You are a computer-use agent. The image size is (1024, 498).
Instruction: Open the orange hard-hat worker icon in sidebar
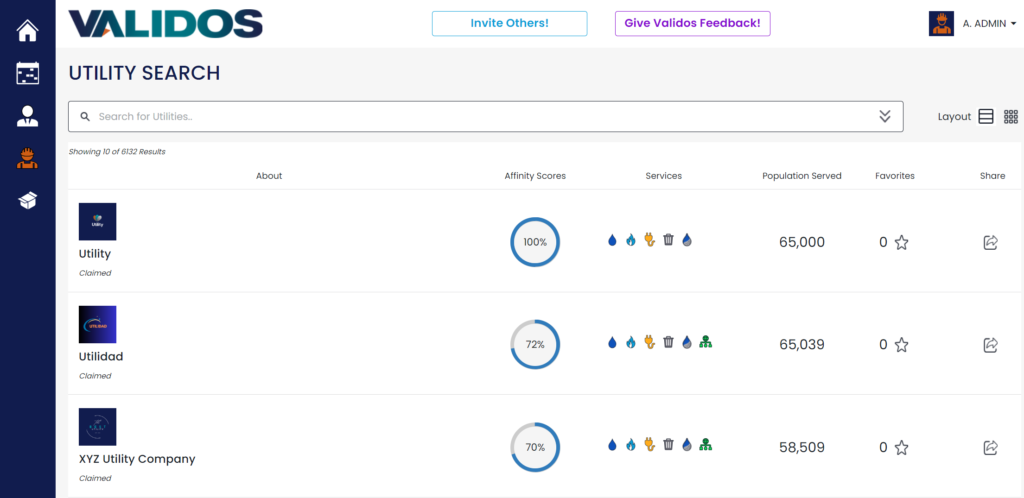pos(27,159)
